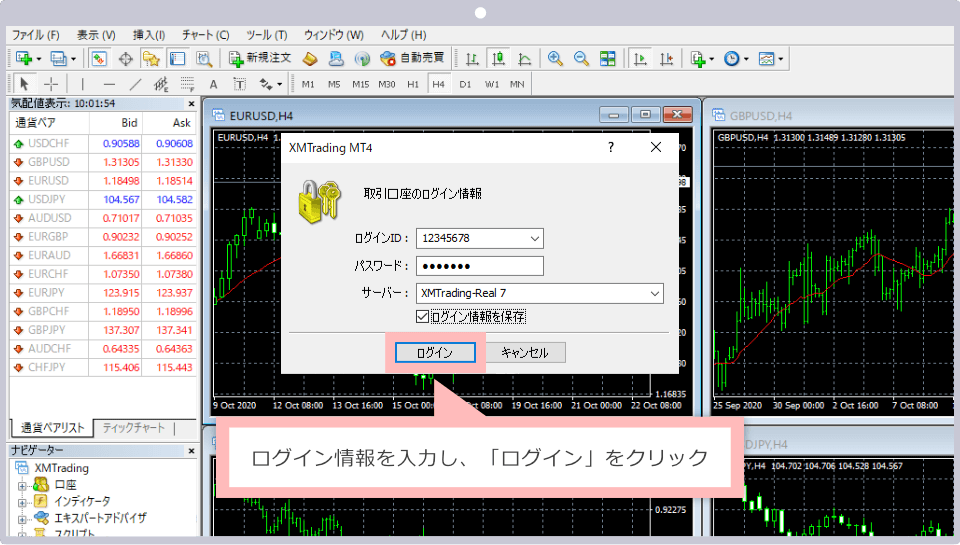
Task: Open the チャート (Chart) menu
Action: pyautogui.click(x=205, y=35)
